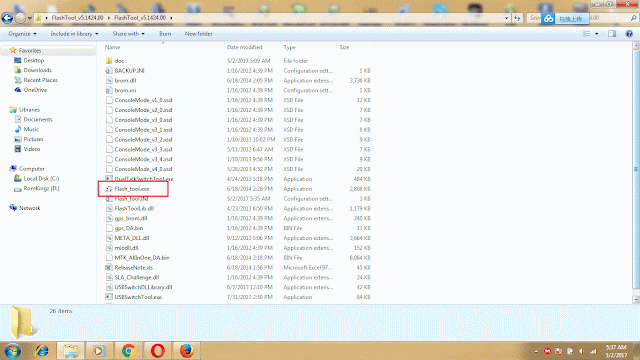This screenshot has width=640, height=360.
Task: Select ConsoleMode_v3_2.xsd file name
Action: coord(143,140)
